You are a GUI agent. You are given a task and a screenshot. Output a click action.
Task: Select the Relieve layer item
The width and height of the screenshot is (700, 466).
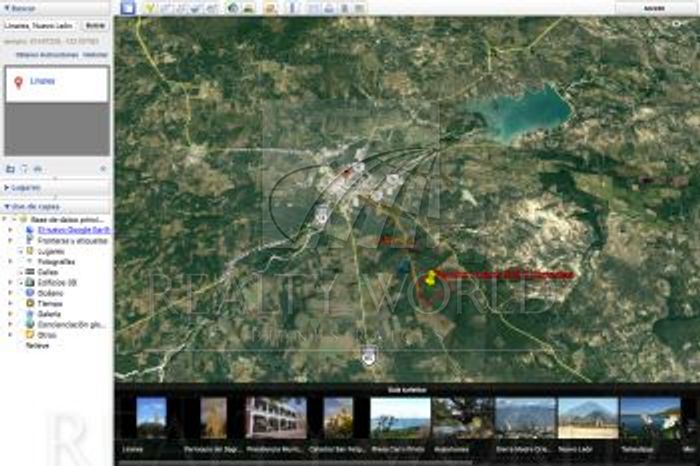pyautogui.click(x=36, y=345)
